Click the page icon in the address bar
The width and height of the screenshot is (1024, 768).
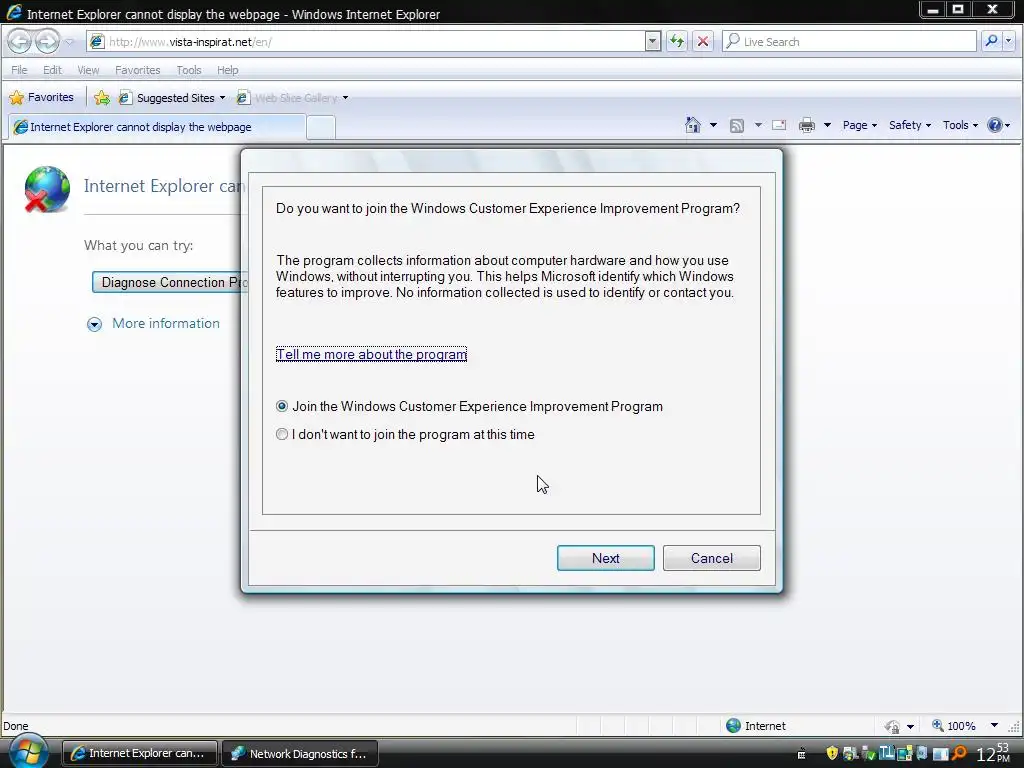tap(97, 42)
